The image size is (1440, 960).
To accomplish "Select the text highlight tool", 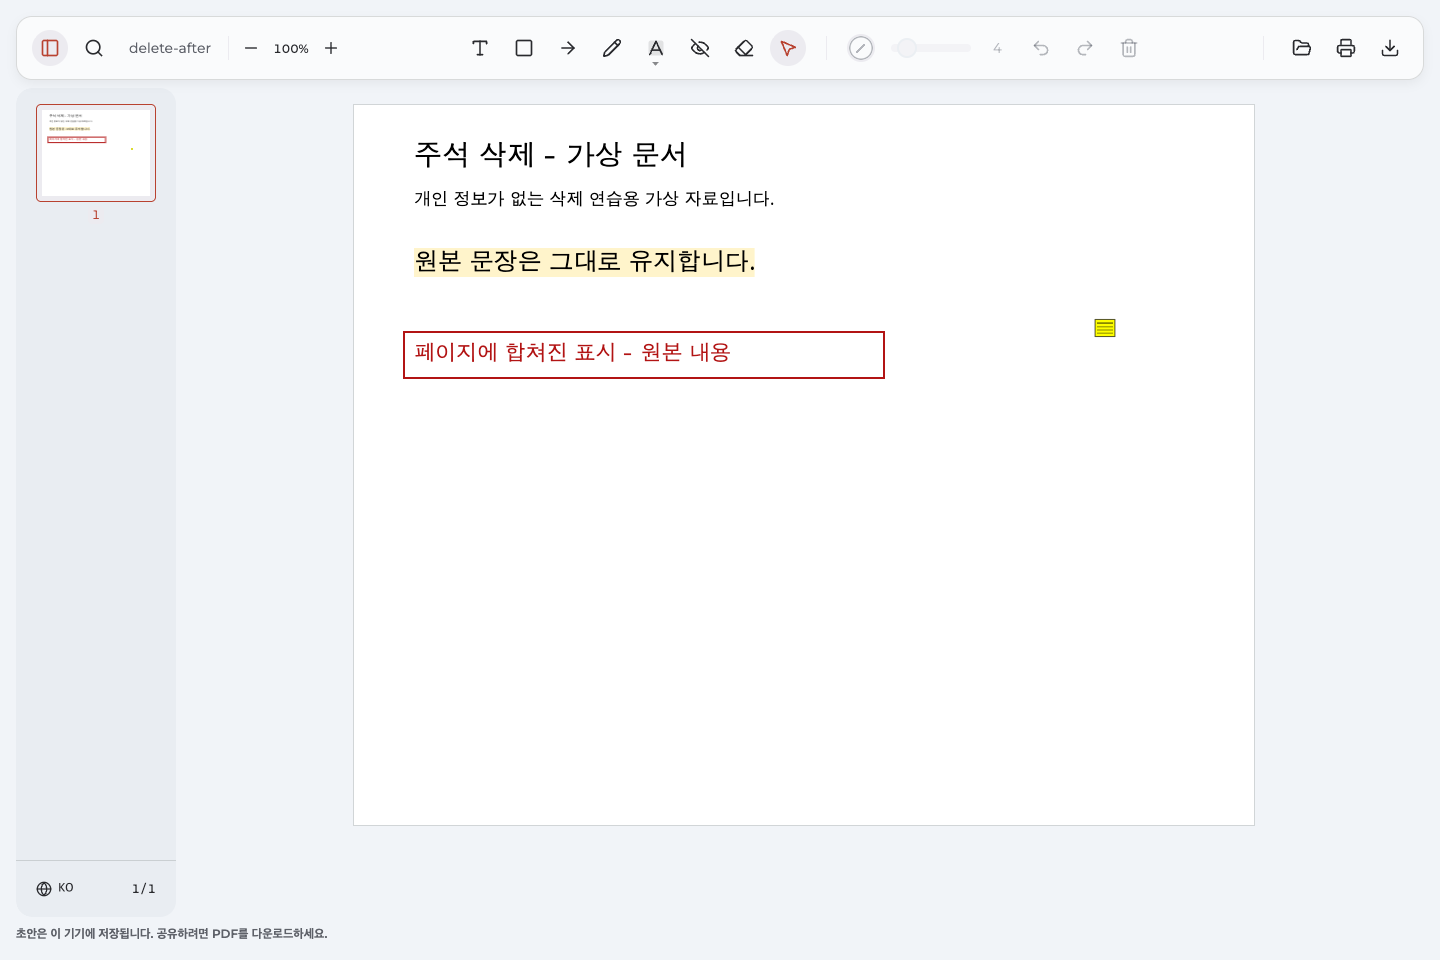I will (656, 47).
